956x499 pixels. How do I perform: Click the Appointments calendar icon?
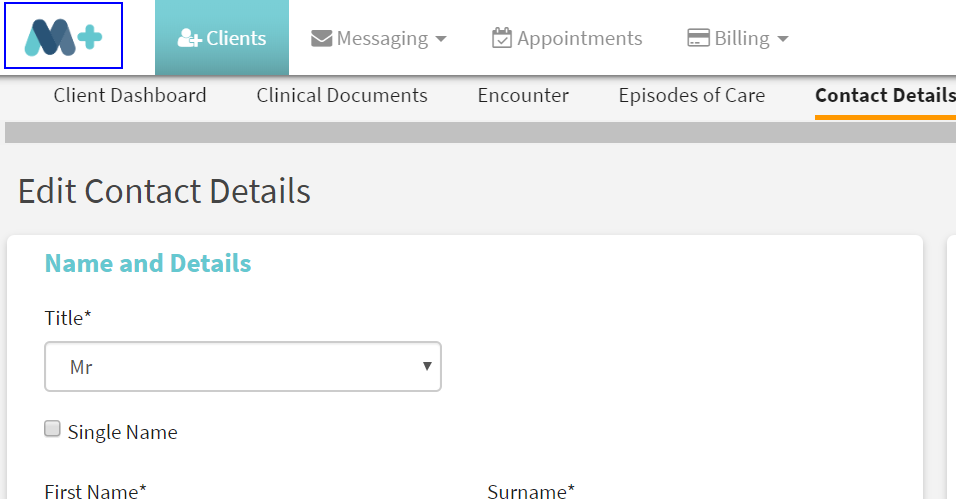click(x=502, y=38)
